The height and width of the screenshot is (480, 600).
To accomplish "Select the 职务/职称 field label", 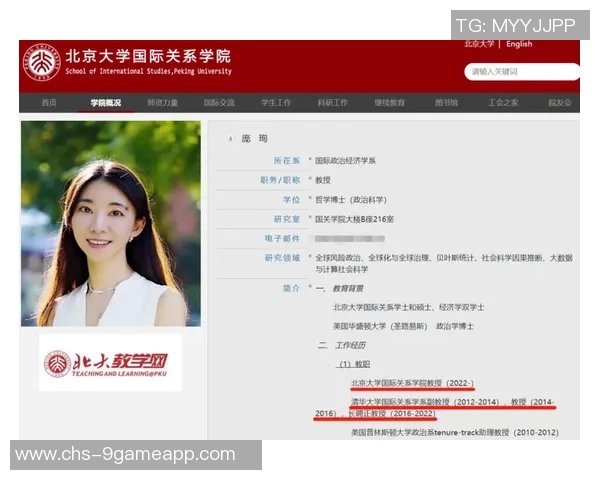I will point(280,180).
